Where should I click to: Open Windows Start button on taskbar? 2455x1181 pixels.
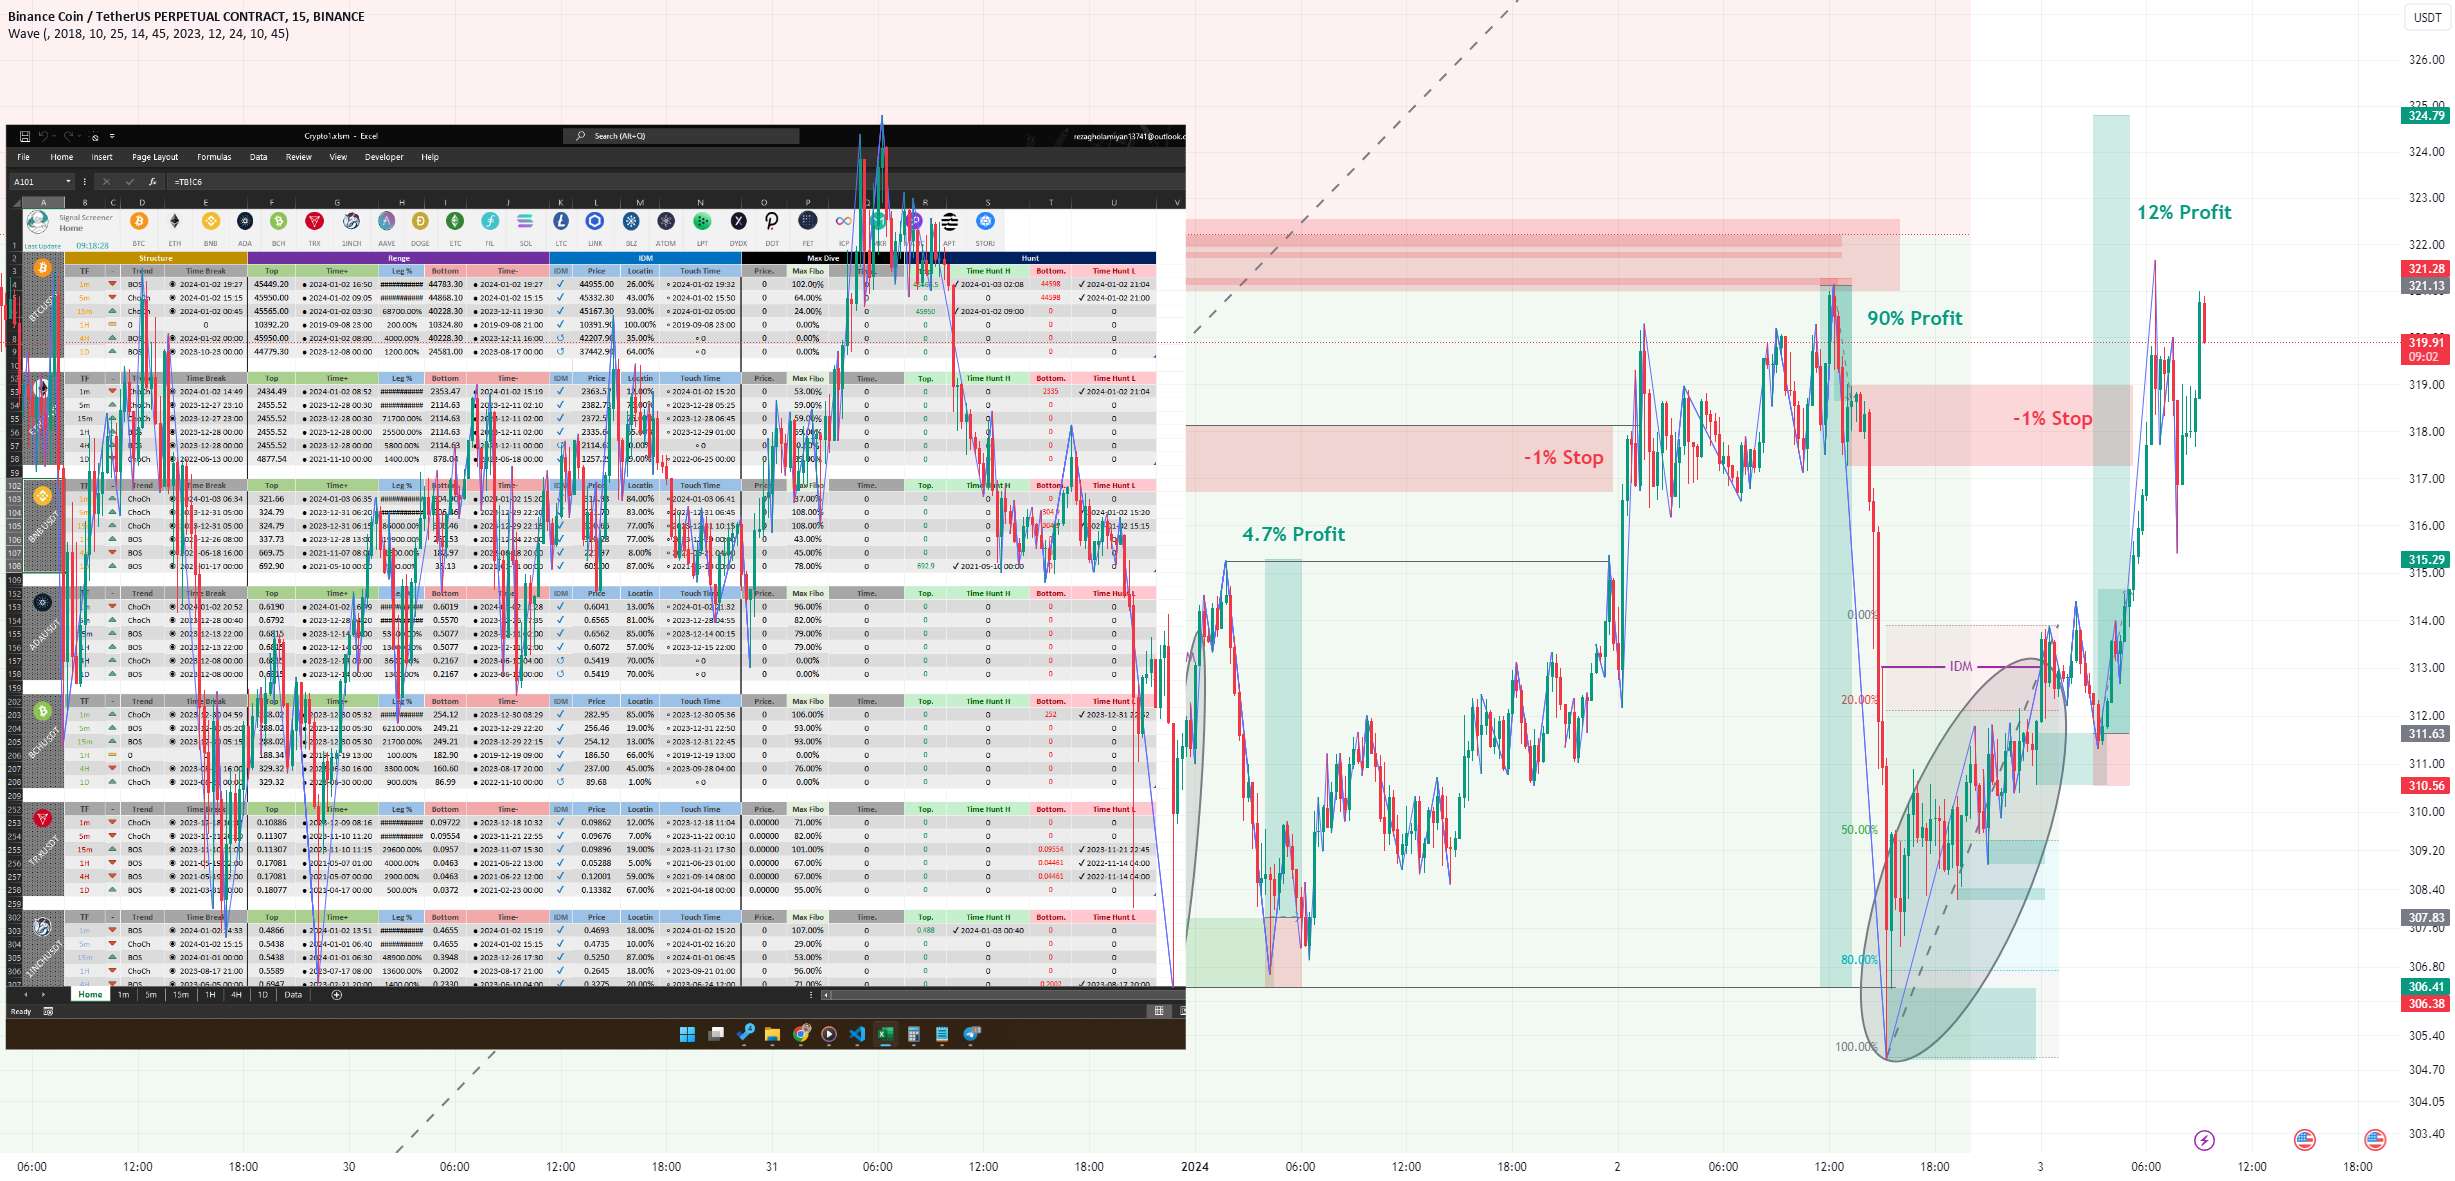[x=687, y=1035]
